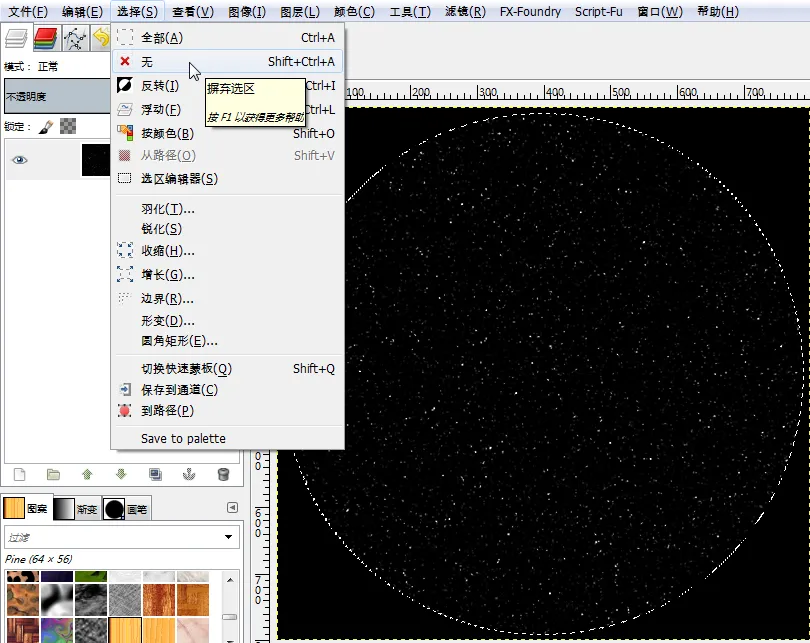Choose 全部(A) select all menu item
Viewport: 810px width, 643px height.
coord(227,38)
